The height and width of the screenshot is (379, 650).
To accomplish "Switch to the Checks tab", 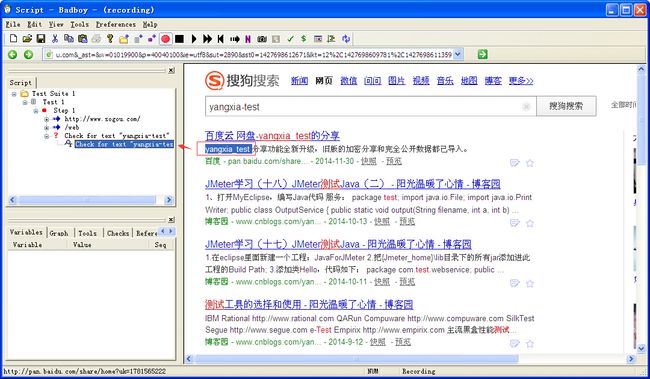I will tap(118, 233).
